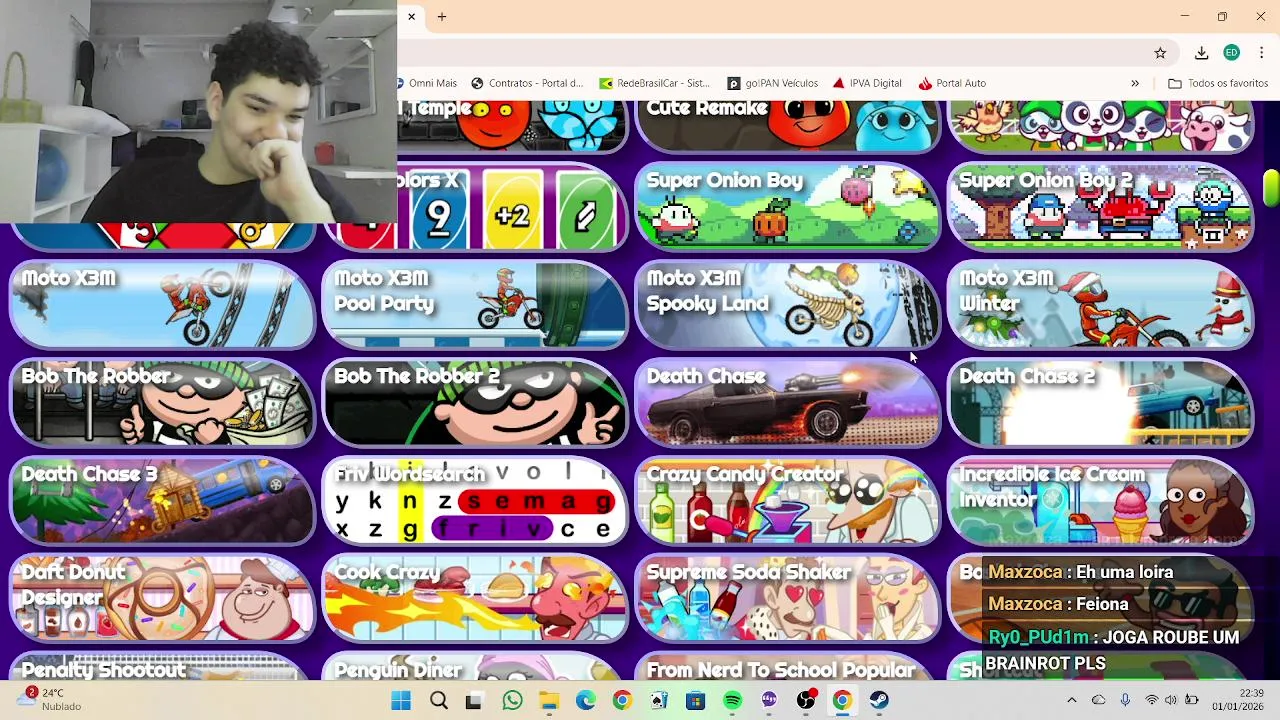Open battery status tray icon
Screen dimensions: 1280x720
(1192, 700)
